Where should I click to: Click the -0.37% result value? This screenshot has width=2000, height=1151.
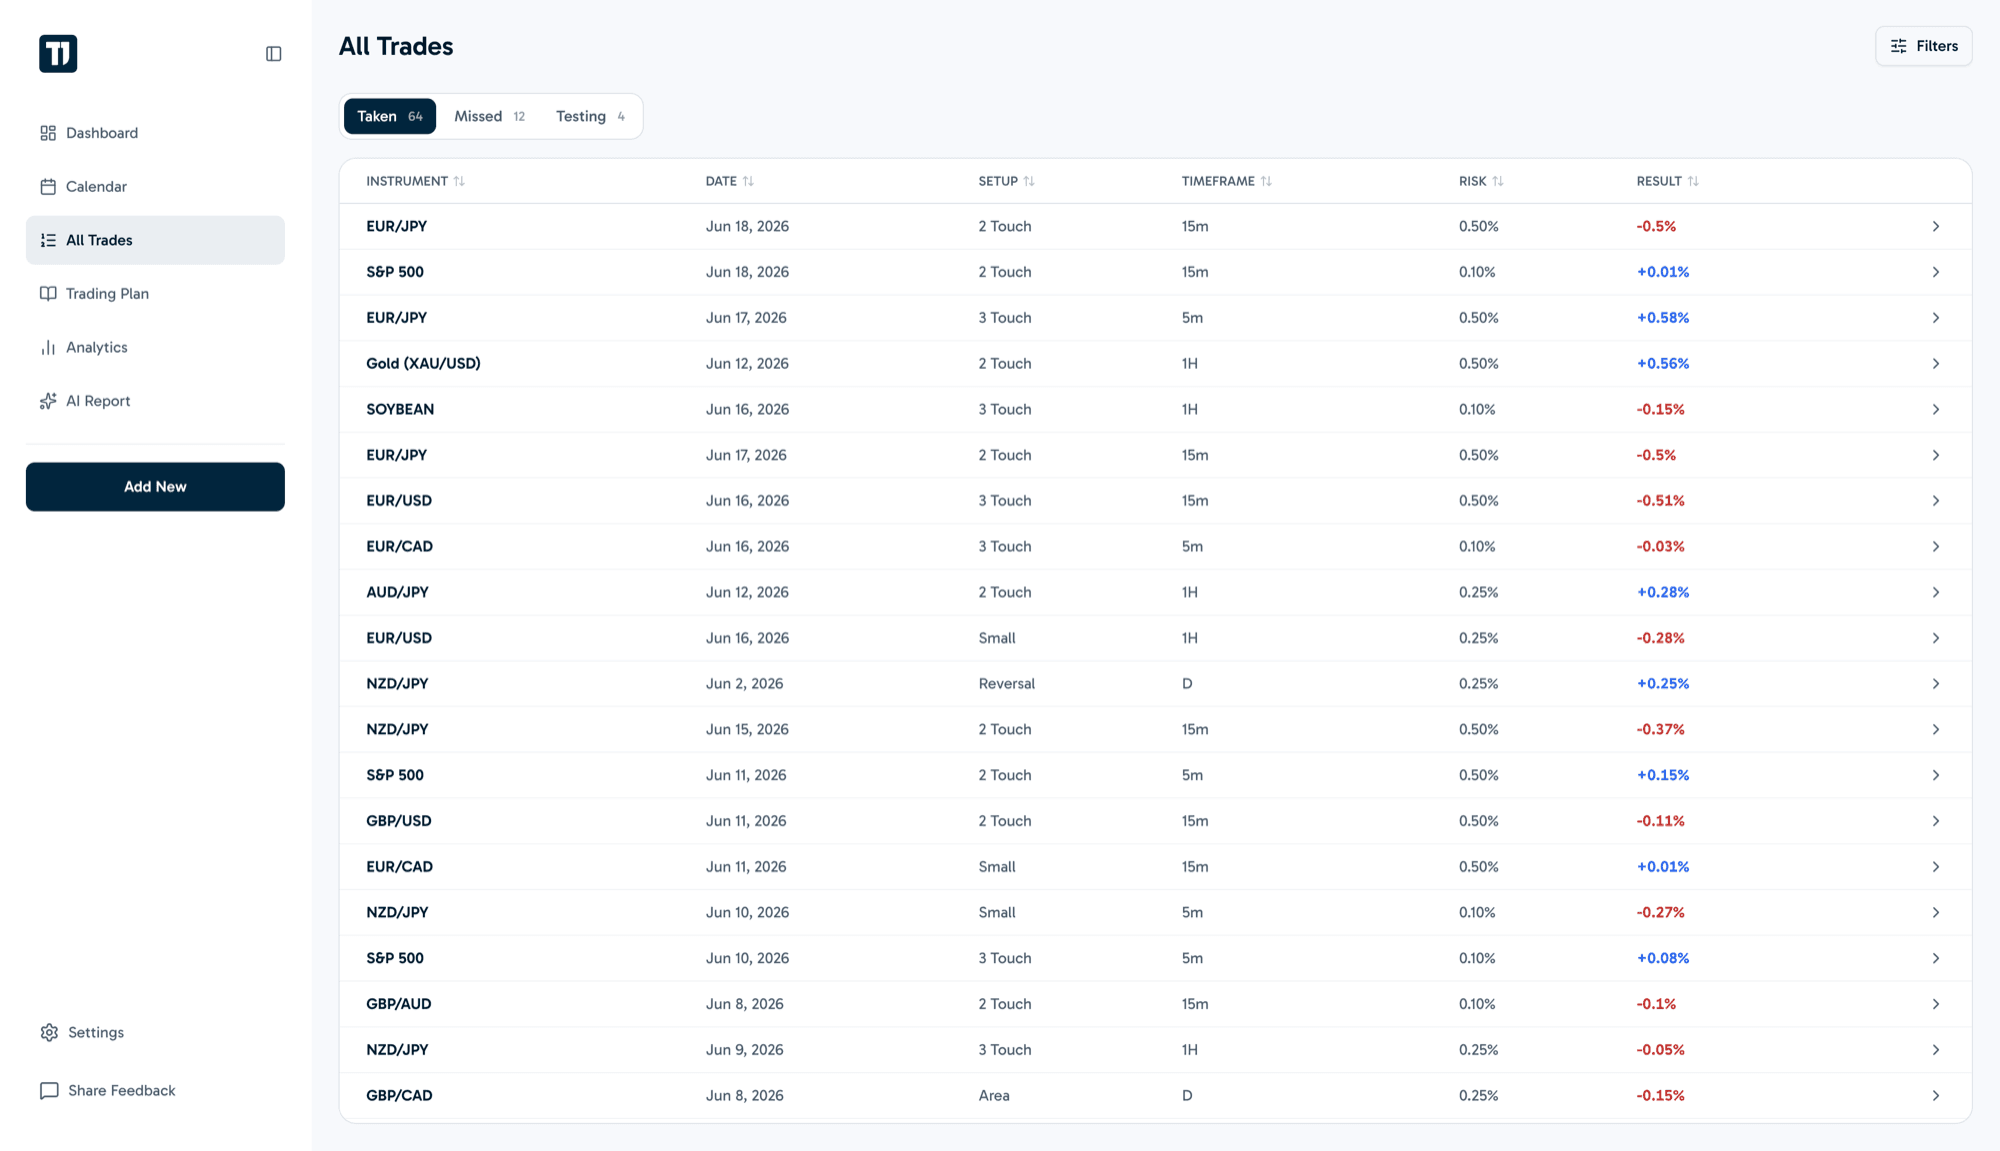click(1661, 730)
